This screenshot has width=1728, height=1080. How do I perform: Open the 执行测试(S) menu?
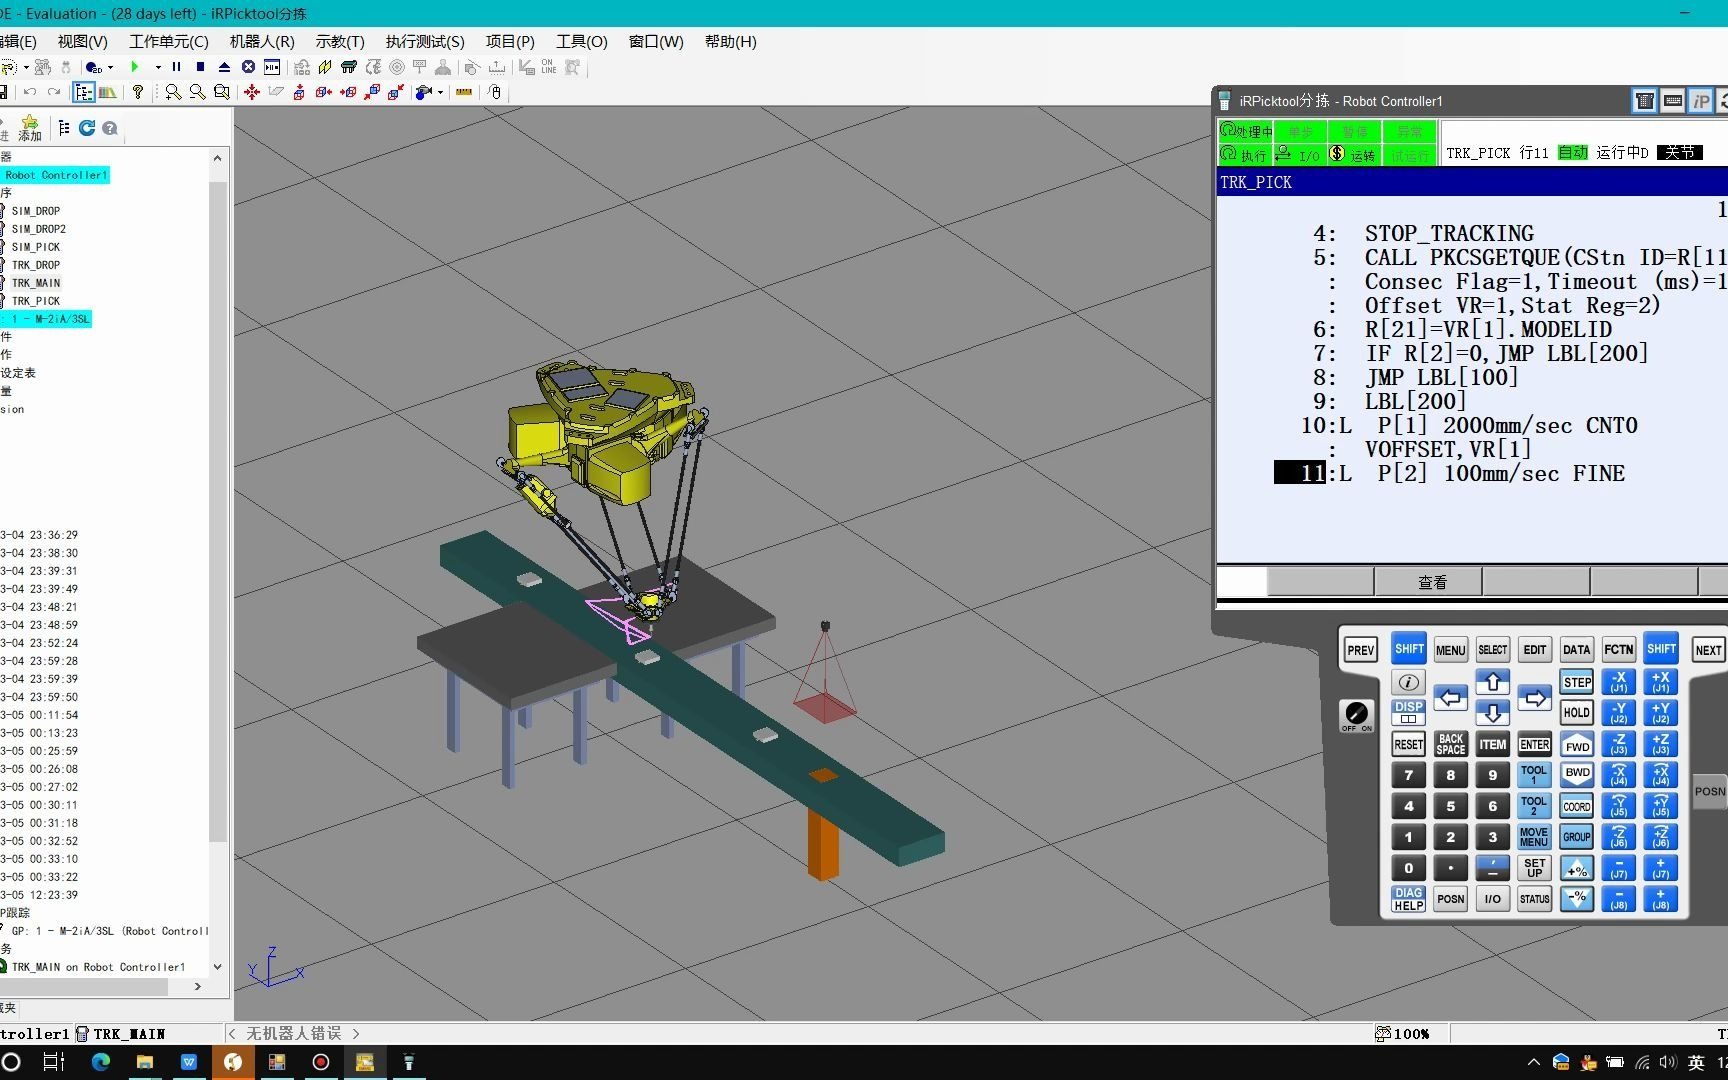[425, 41]
